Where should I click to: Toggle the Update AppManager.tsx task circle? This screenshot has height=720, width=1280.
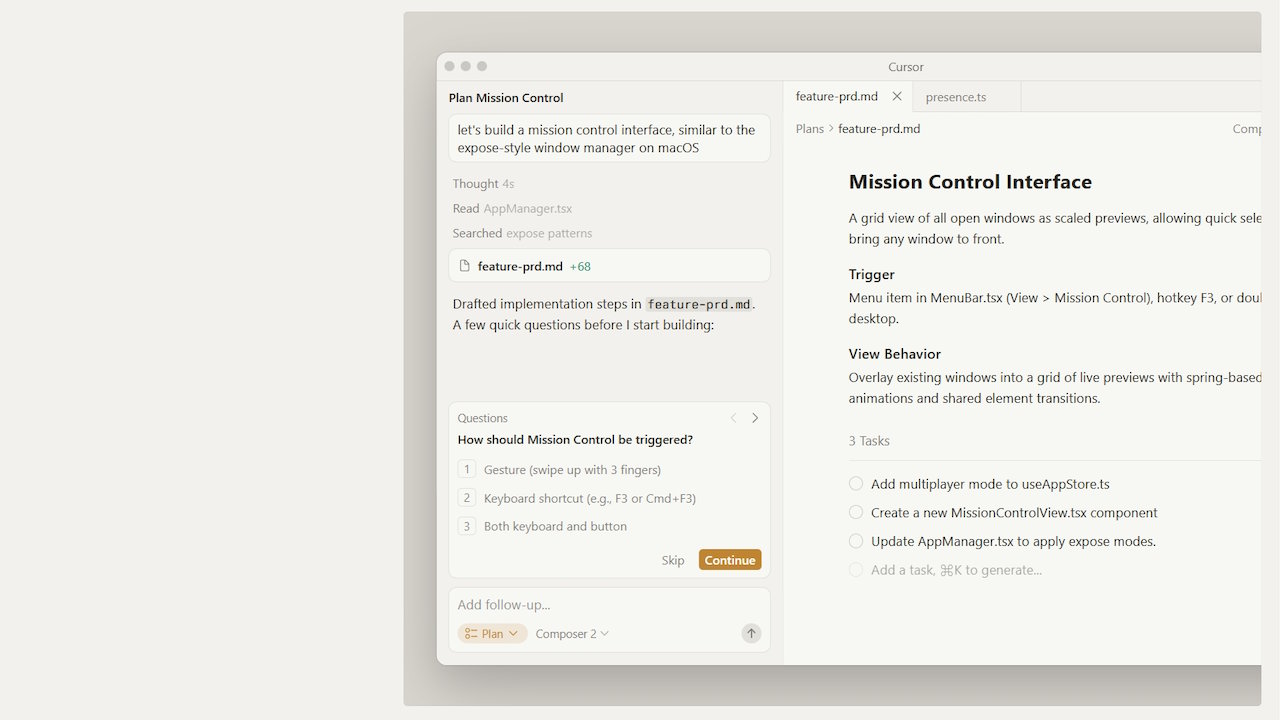pyautogui.click(x=856, y=541)
